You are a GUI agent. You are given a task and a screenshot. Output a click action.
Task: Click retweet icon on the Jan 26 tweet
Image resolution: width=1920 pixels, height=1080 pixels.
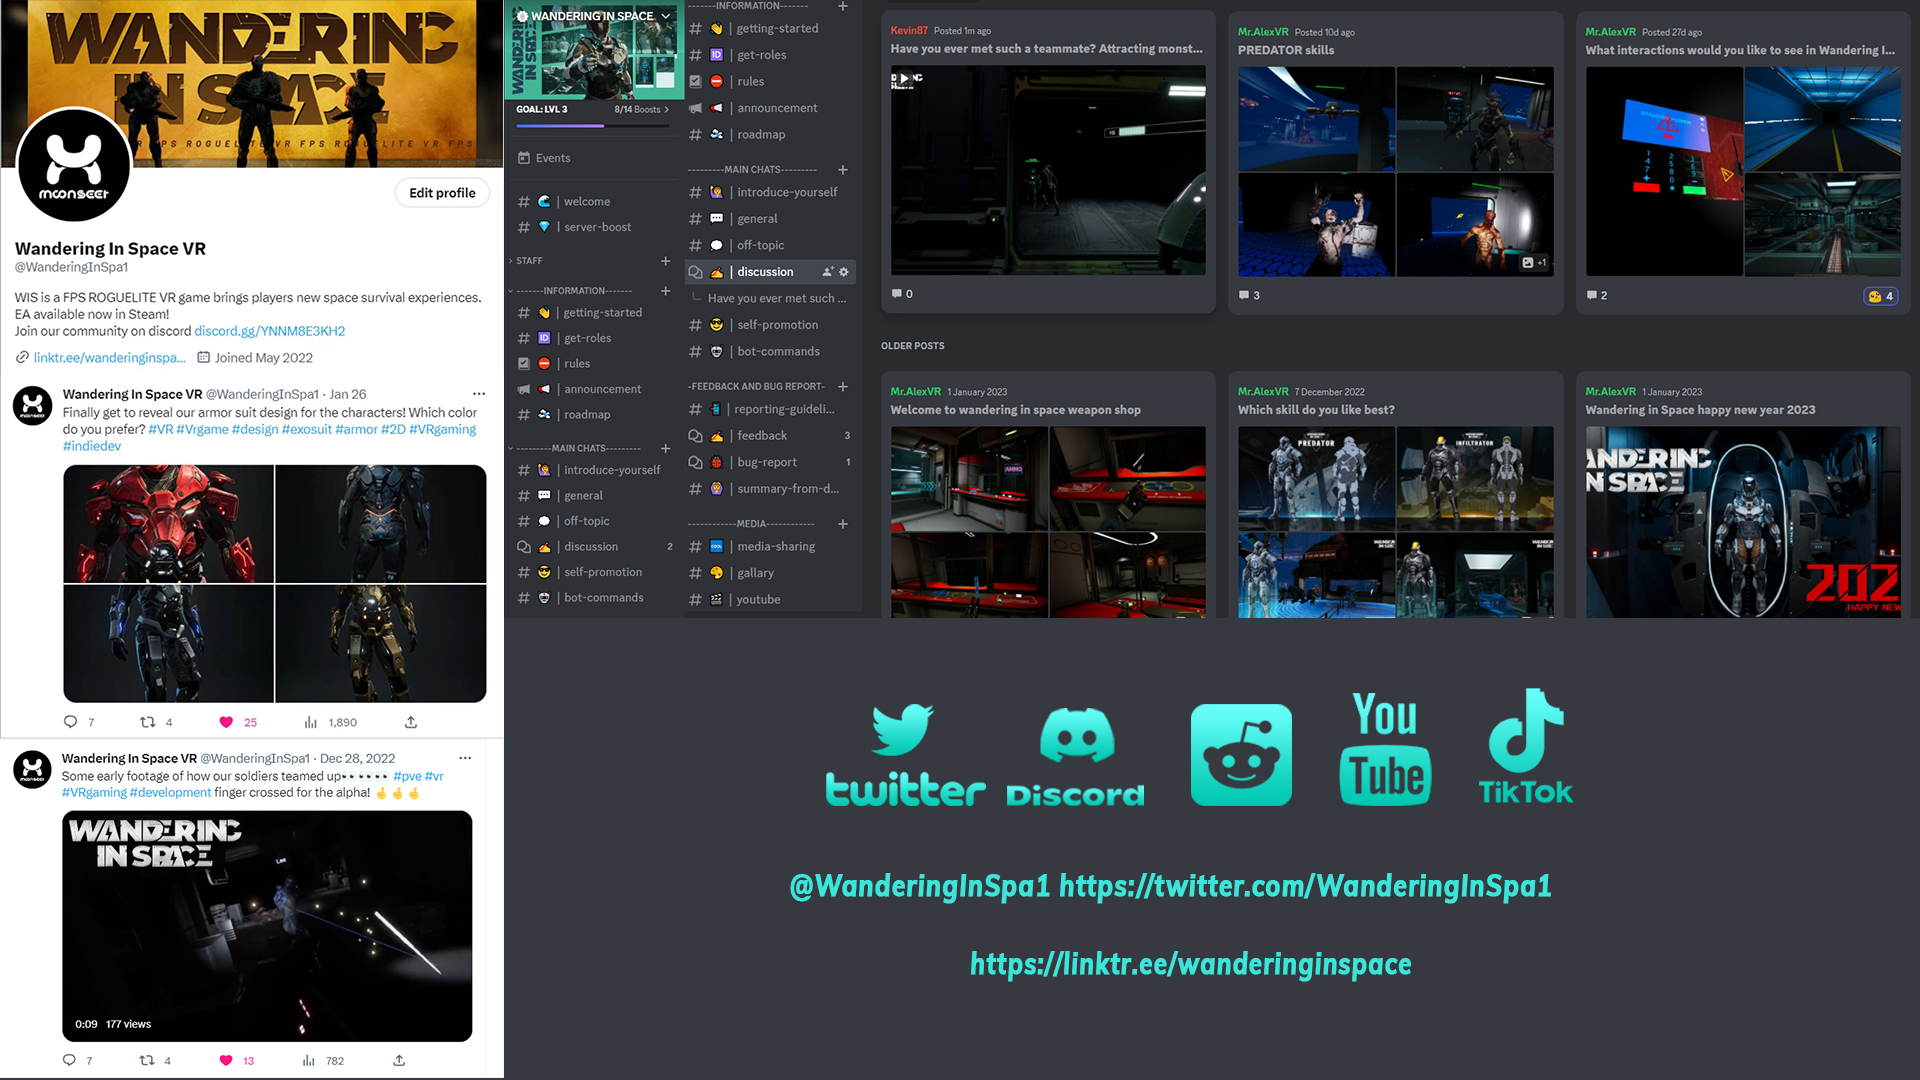[147, 722]
